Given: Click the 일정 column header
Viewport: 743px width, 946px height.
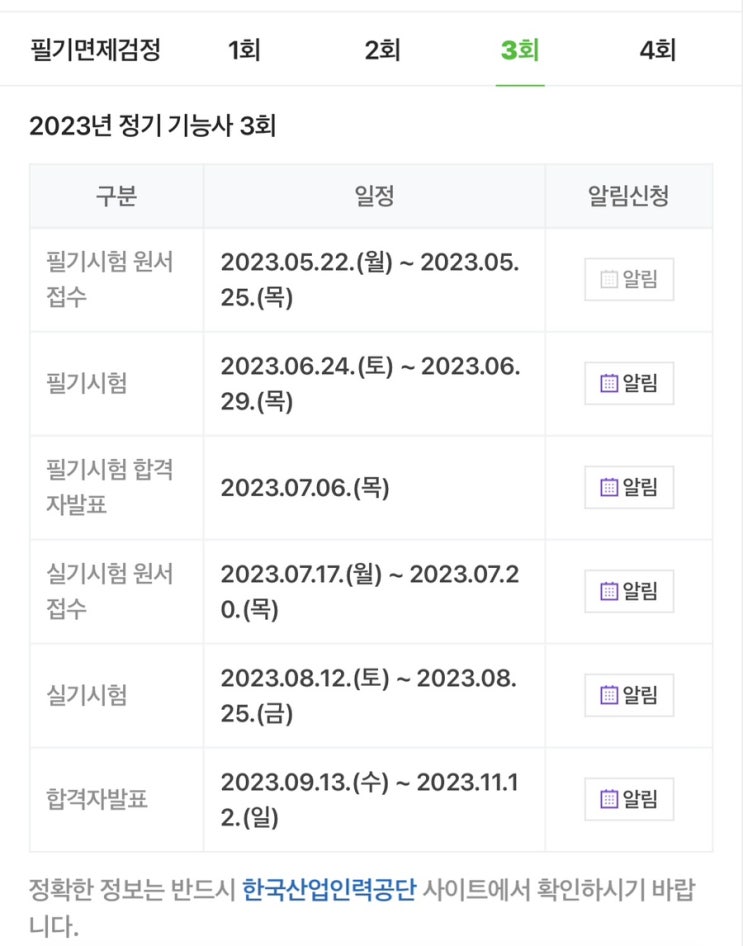Looking at the screenshot, I should (375, 196).
